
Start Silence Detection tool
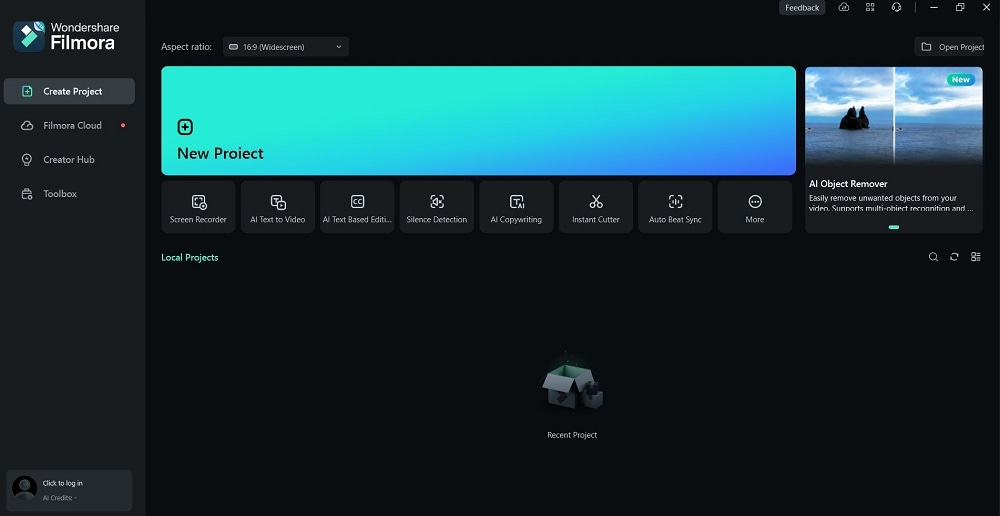click(x=437, y=207)
